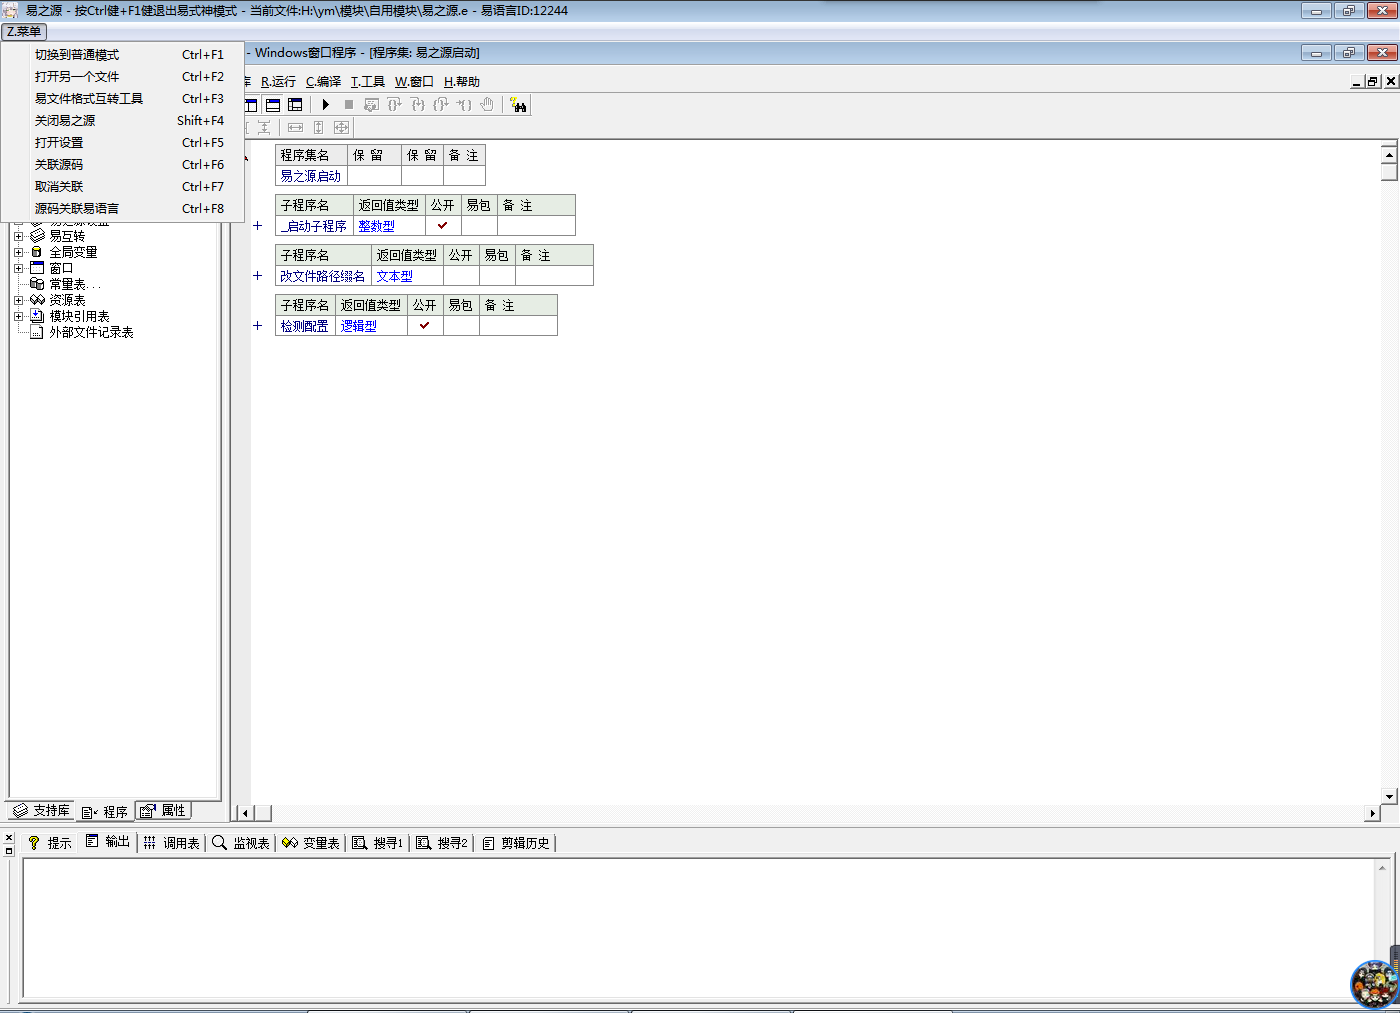
Task: Click the run-to-cursor braces icon
Action: 464,104
